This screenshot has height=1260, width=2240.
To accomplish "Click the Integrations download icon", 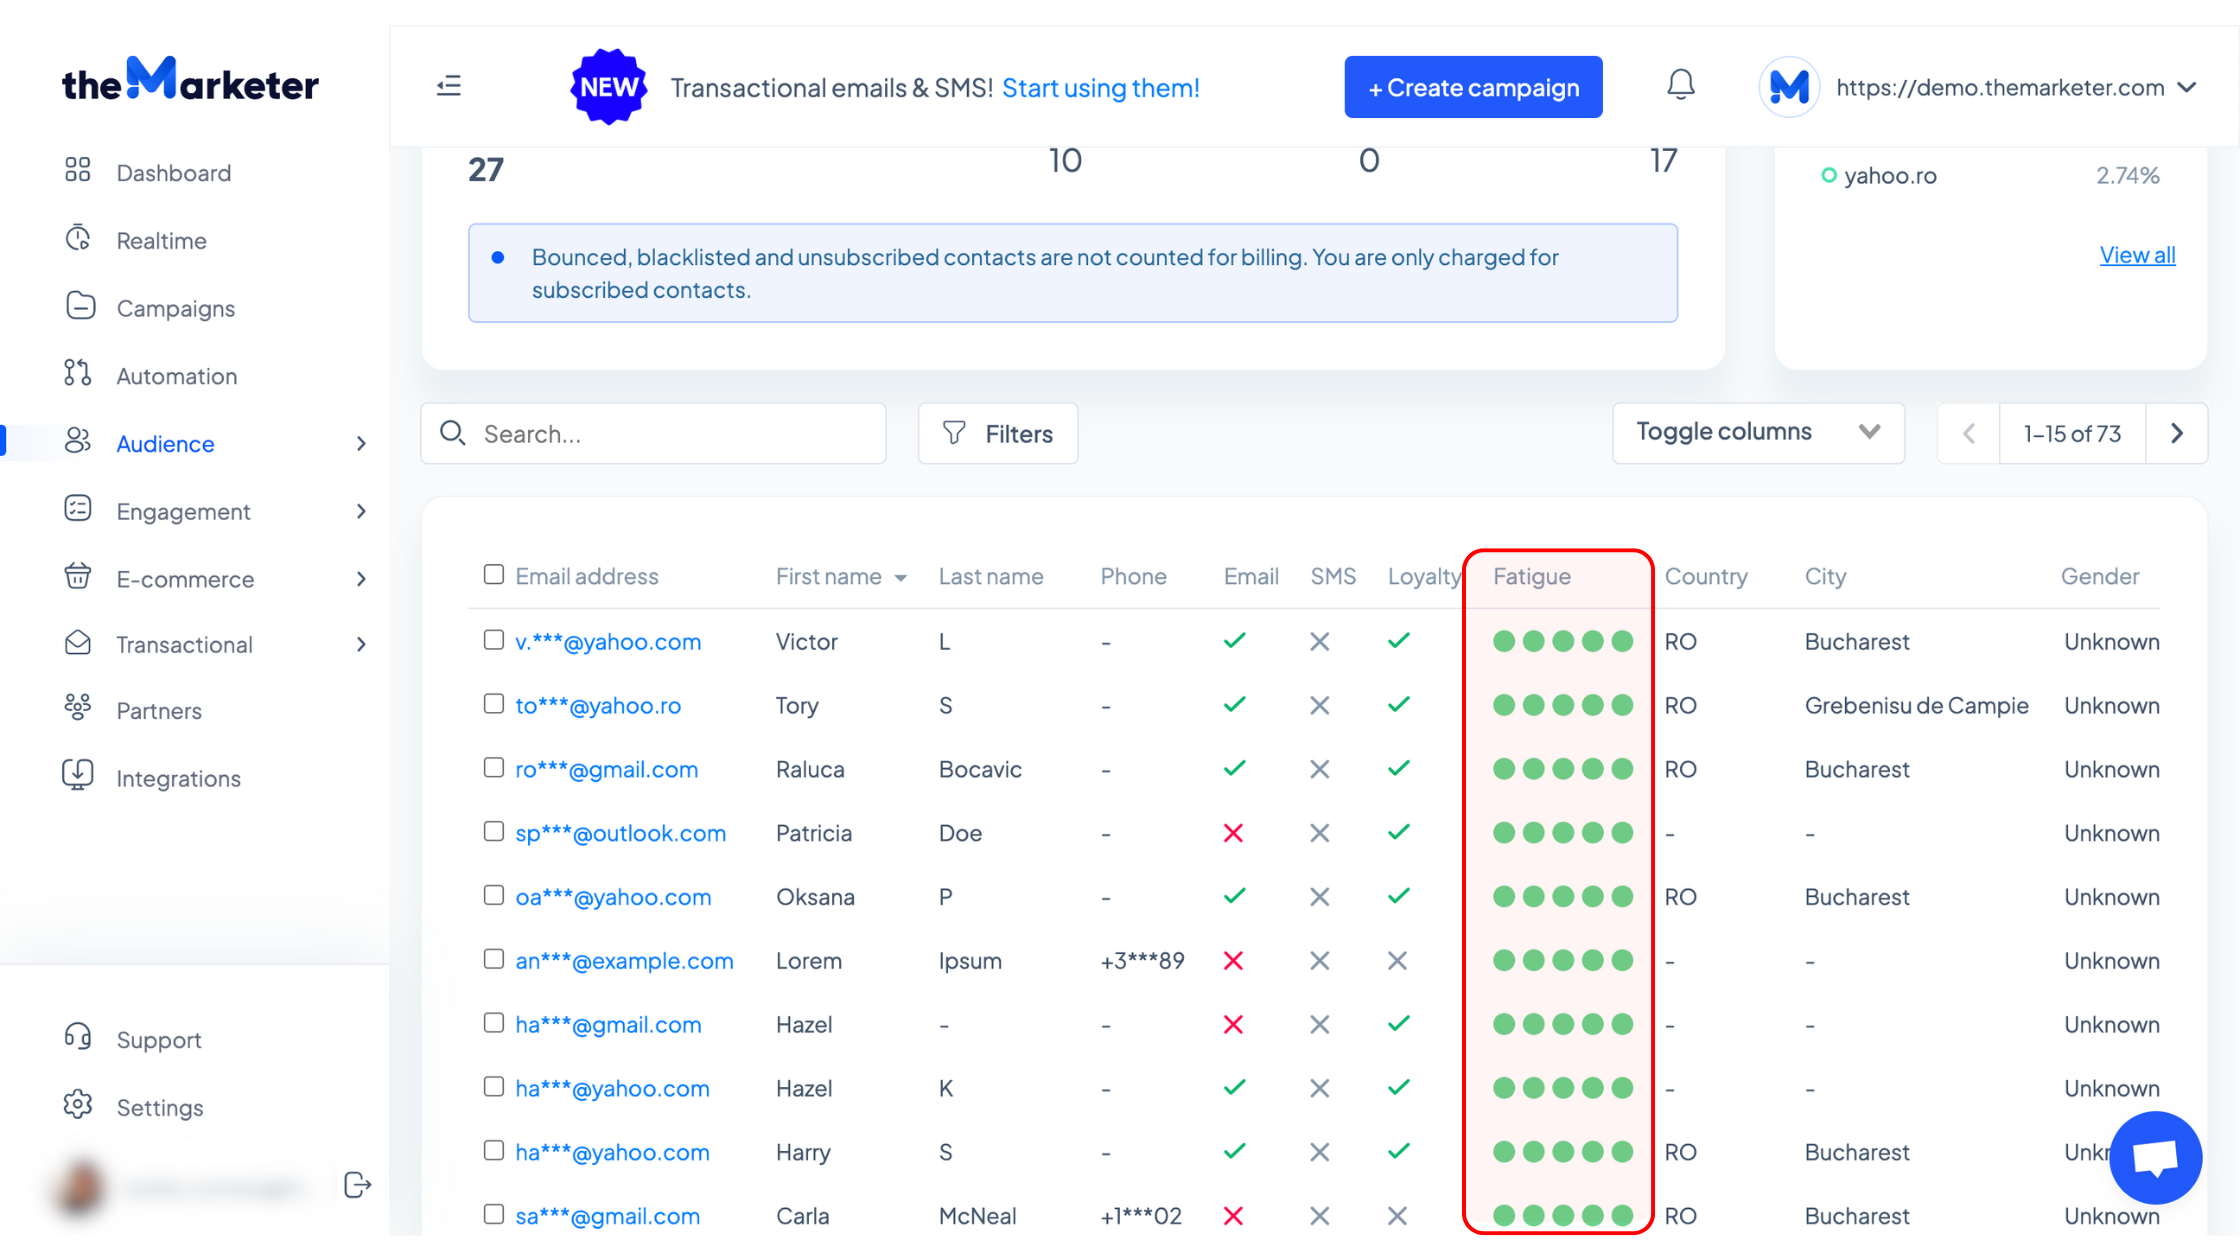I will pyautogui.click(x=78, y=775).
